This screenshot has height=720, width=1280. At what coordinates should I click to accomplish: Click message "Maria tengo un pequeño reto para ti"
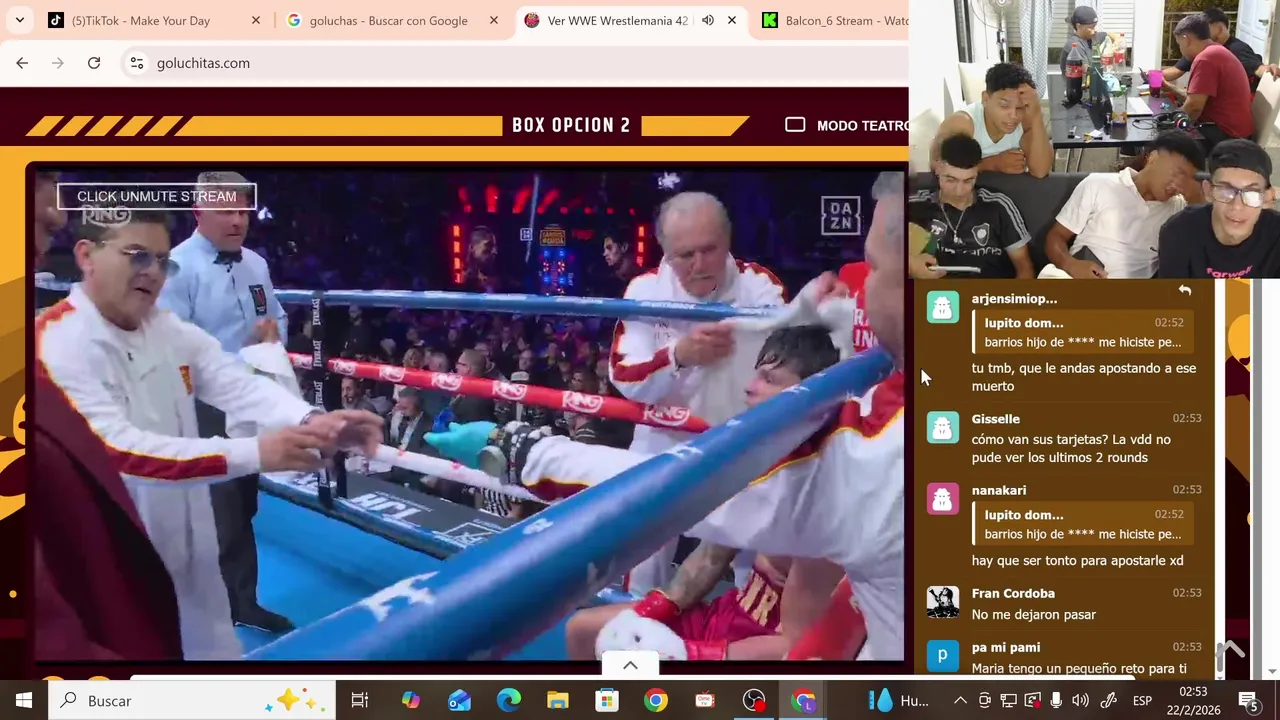[1079, 668]
